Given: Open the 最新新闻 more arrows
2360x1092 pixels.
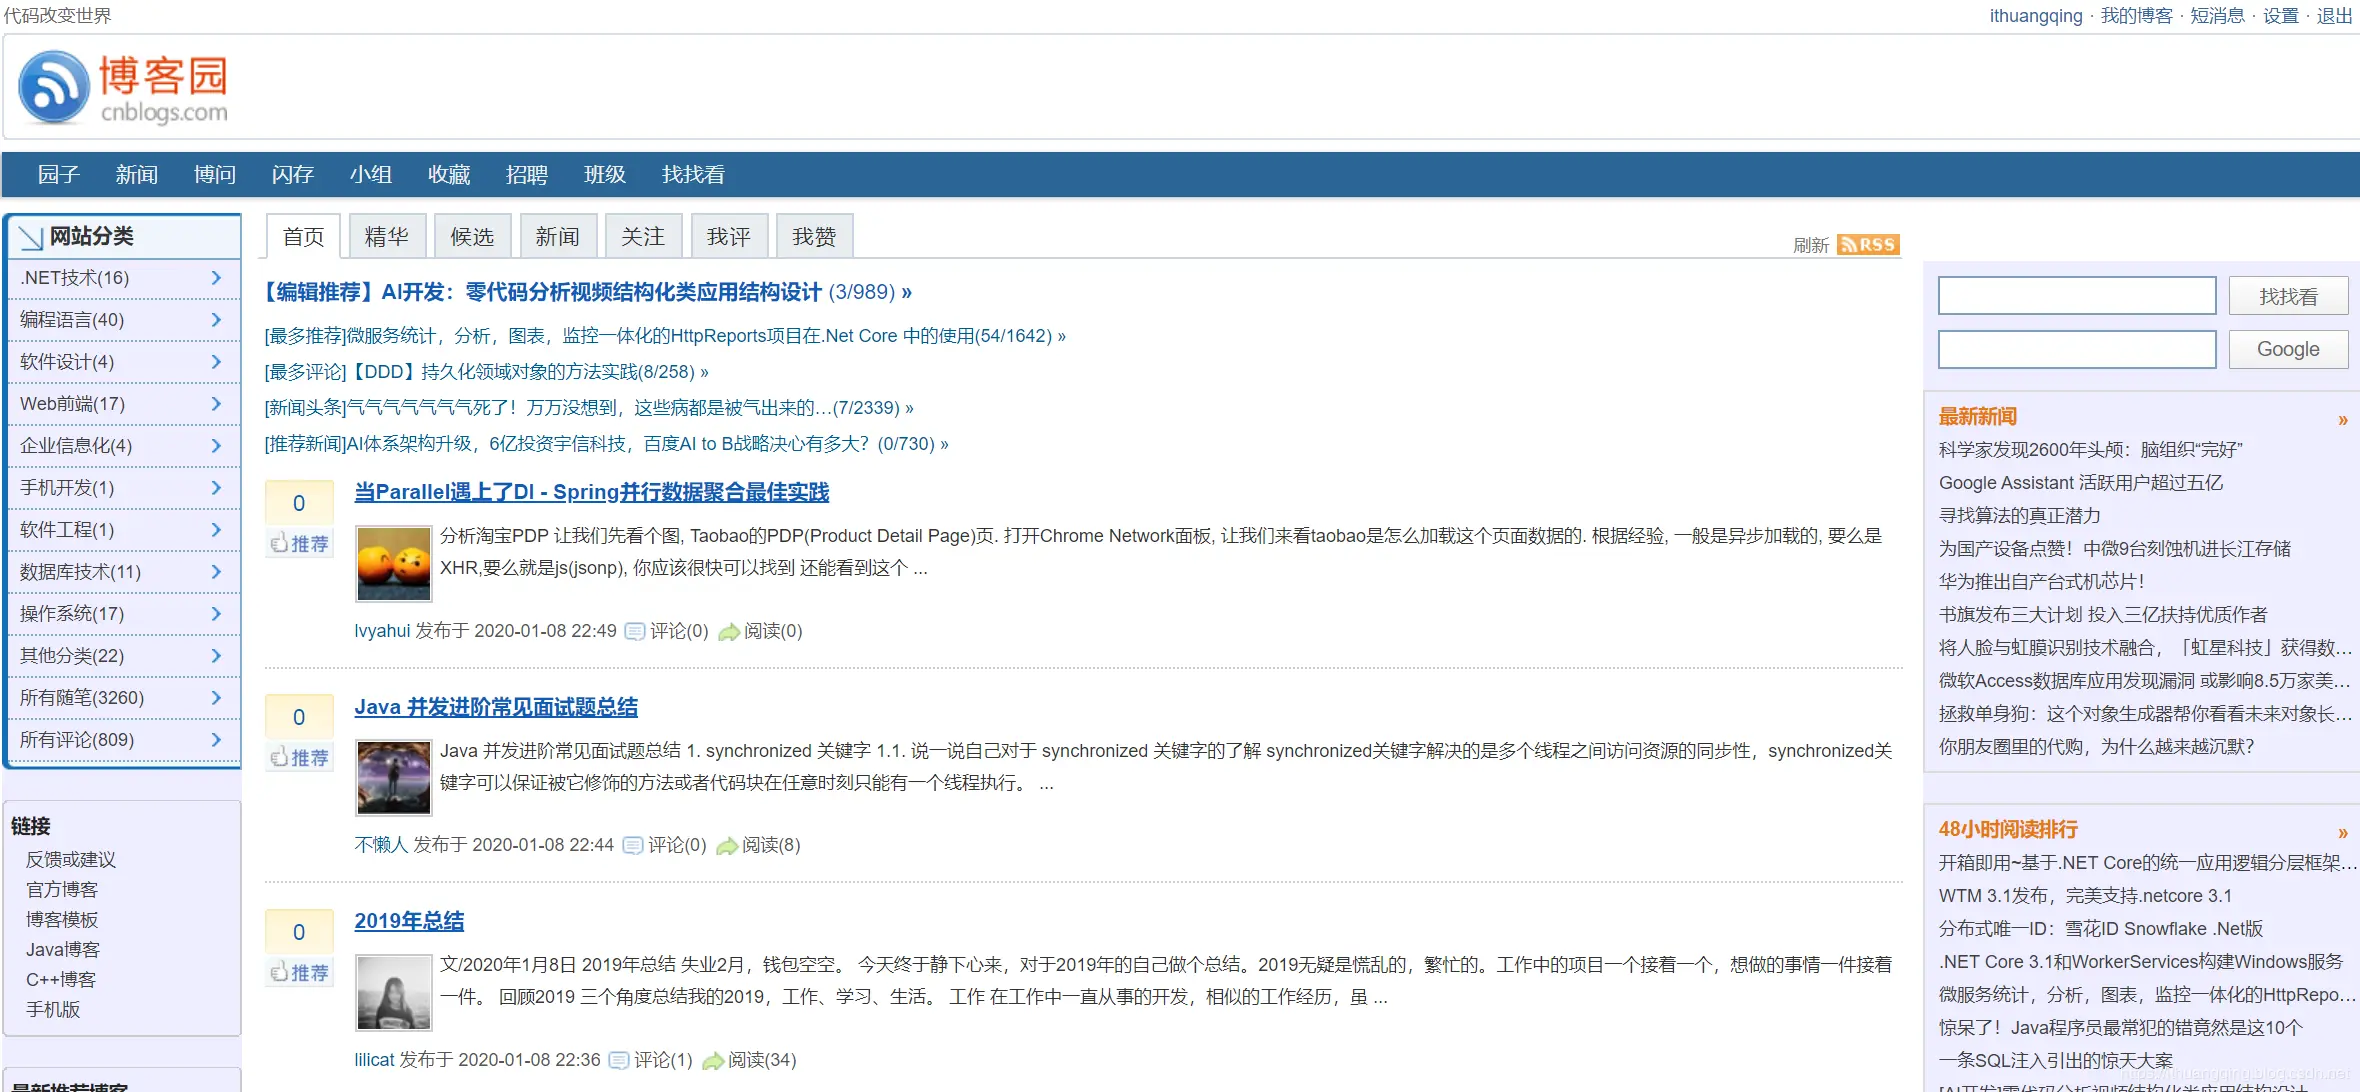Looking at the screenshot, I should [x=2342, y=420].
